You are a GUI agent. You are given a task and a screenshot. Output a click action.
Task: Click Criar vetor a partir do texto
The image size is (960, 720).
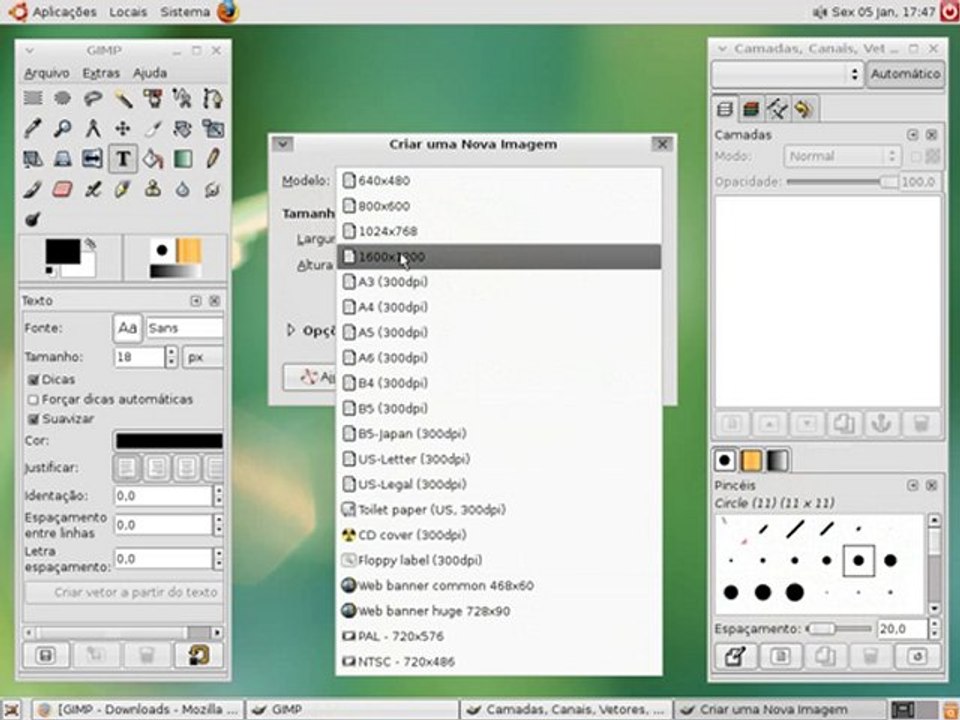pyautogui.click(x=122, y=593)
